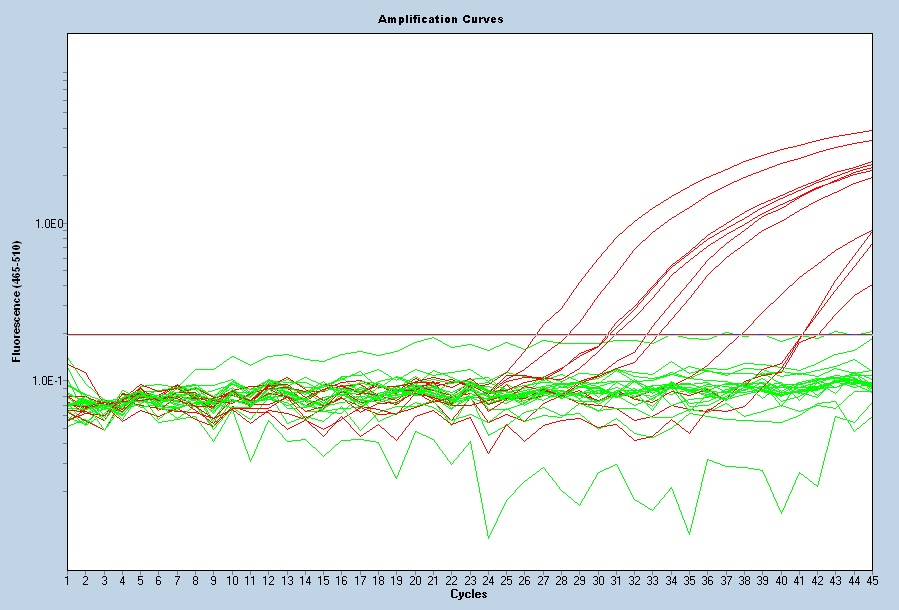Click cycle 30 on the x-axis
The image size is (899, 610).
598,581
